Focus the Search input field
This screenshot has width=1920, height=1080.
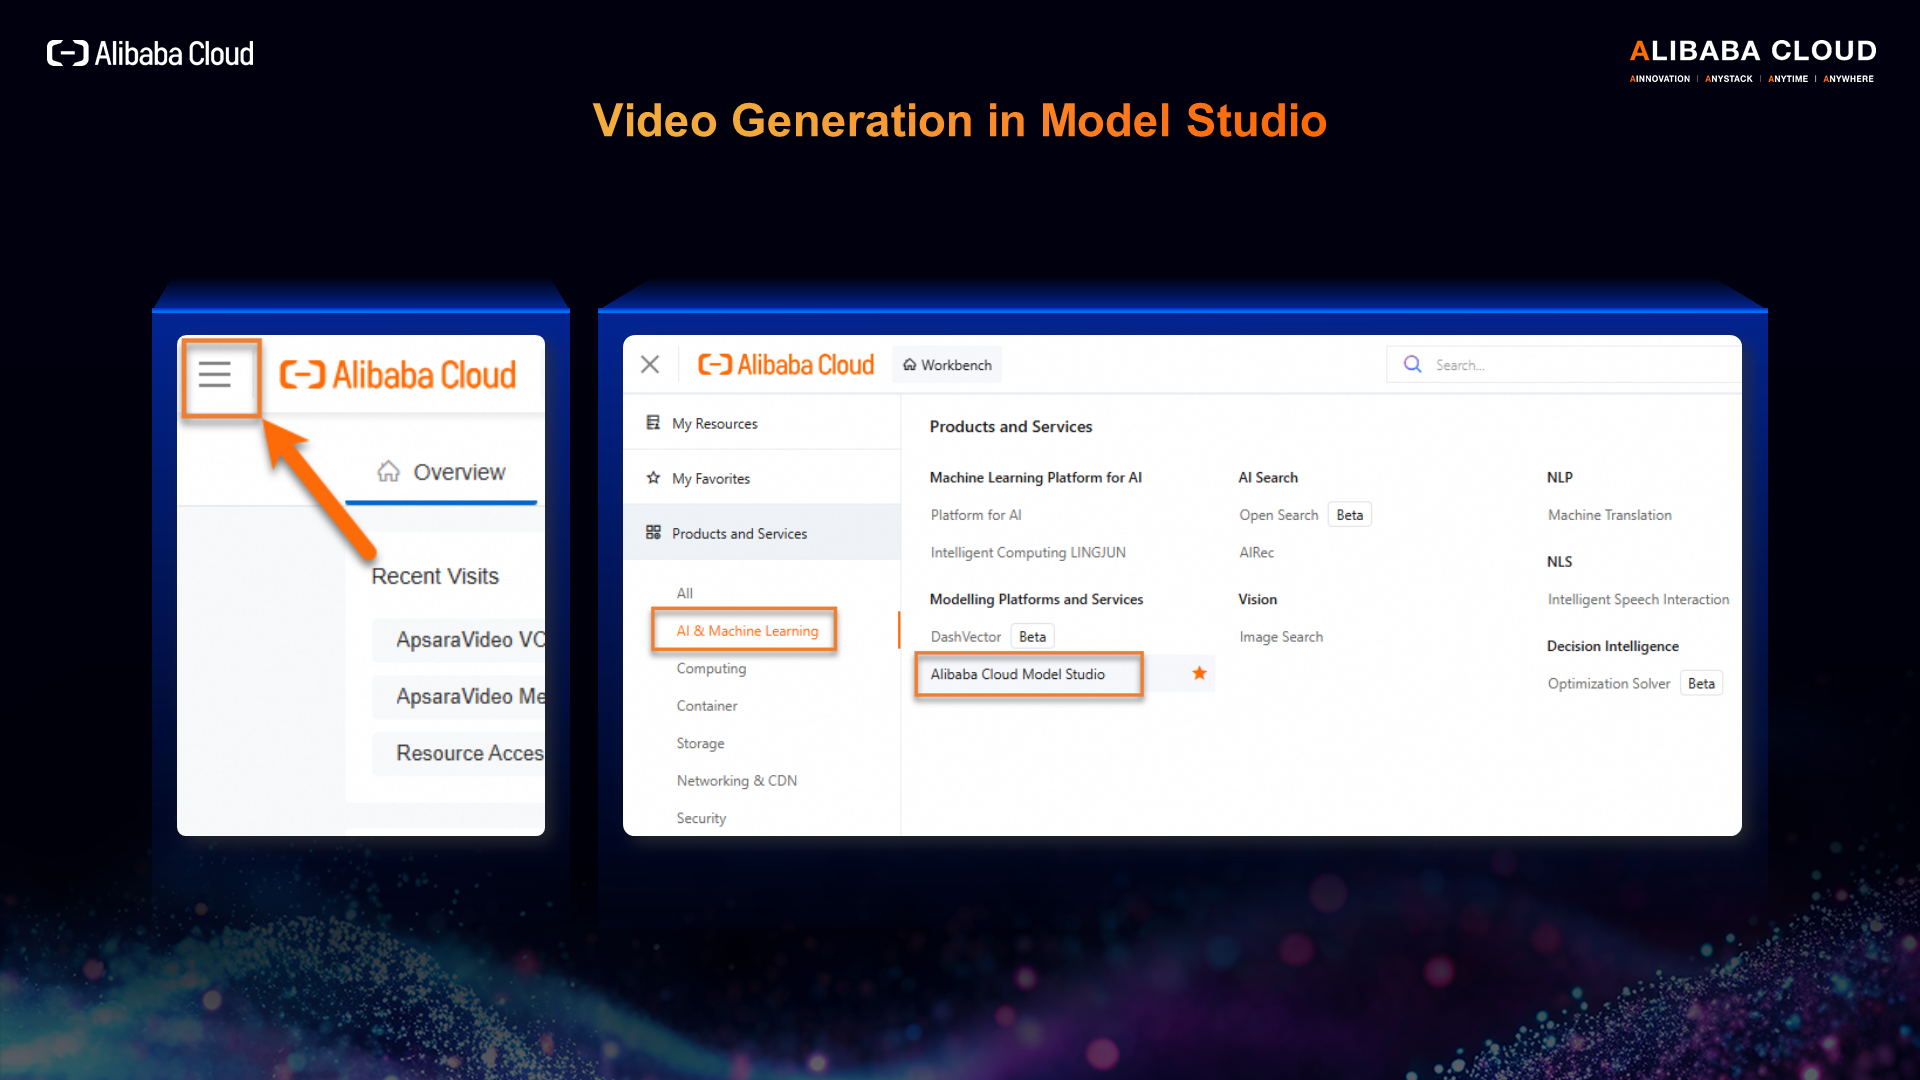[x=1564, y=365]
